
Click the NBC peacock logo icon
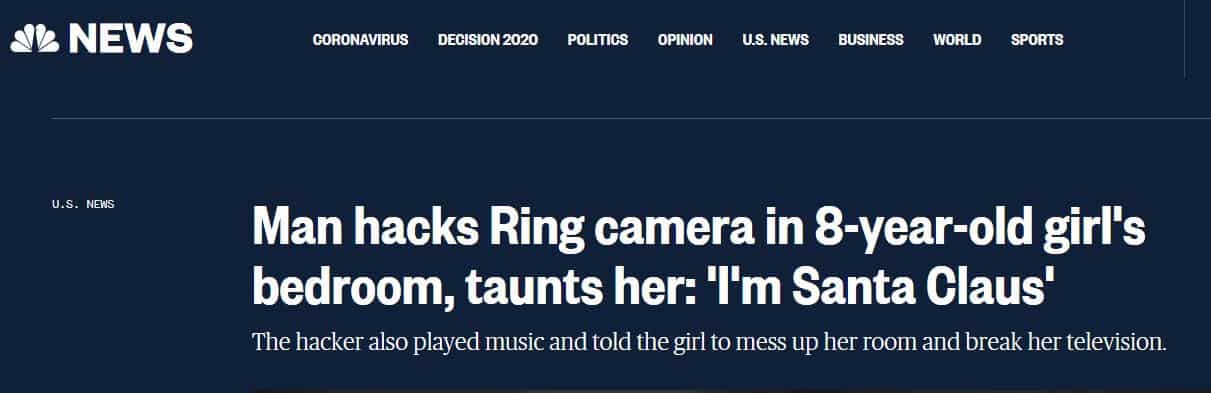tap(36, 40)
